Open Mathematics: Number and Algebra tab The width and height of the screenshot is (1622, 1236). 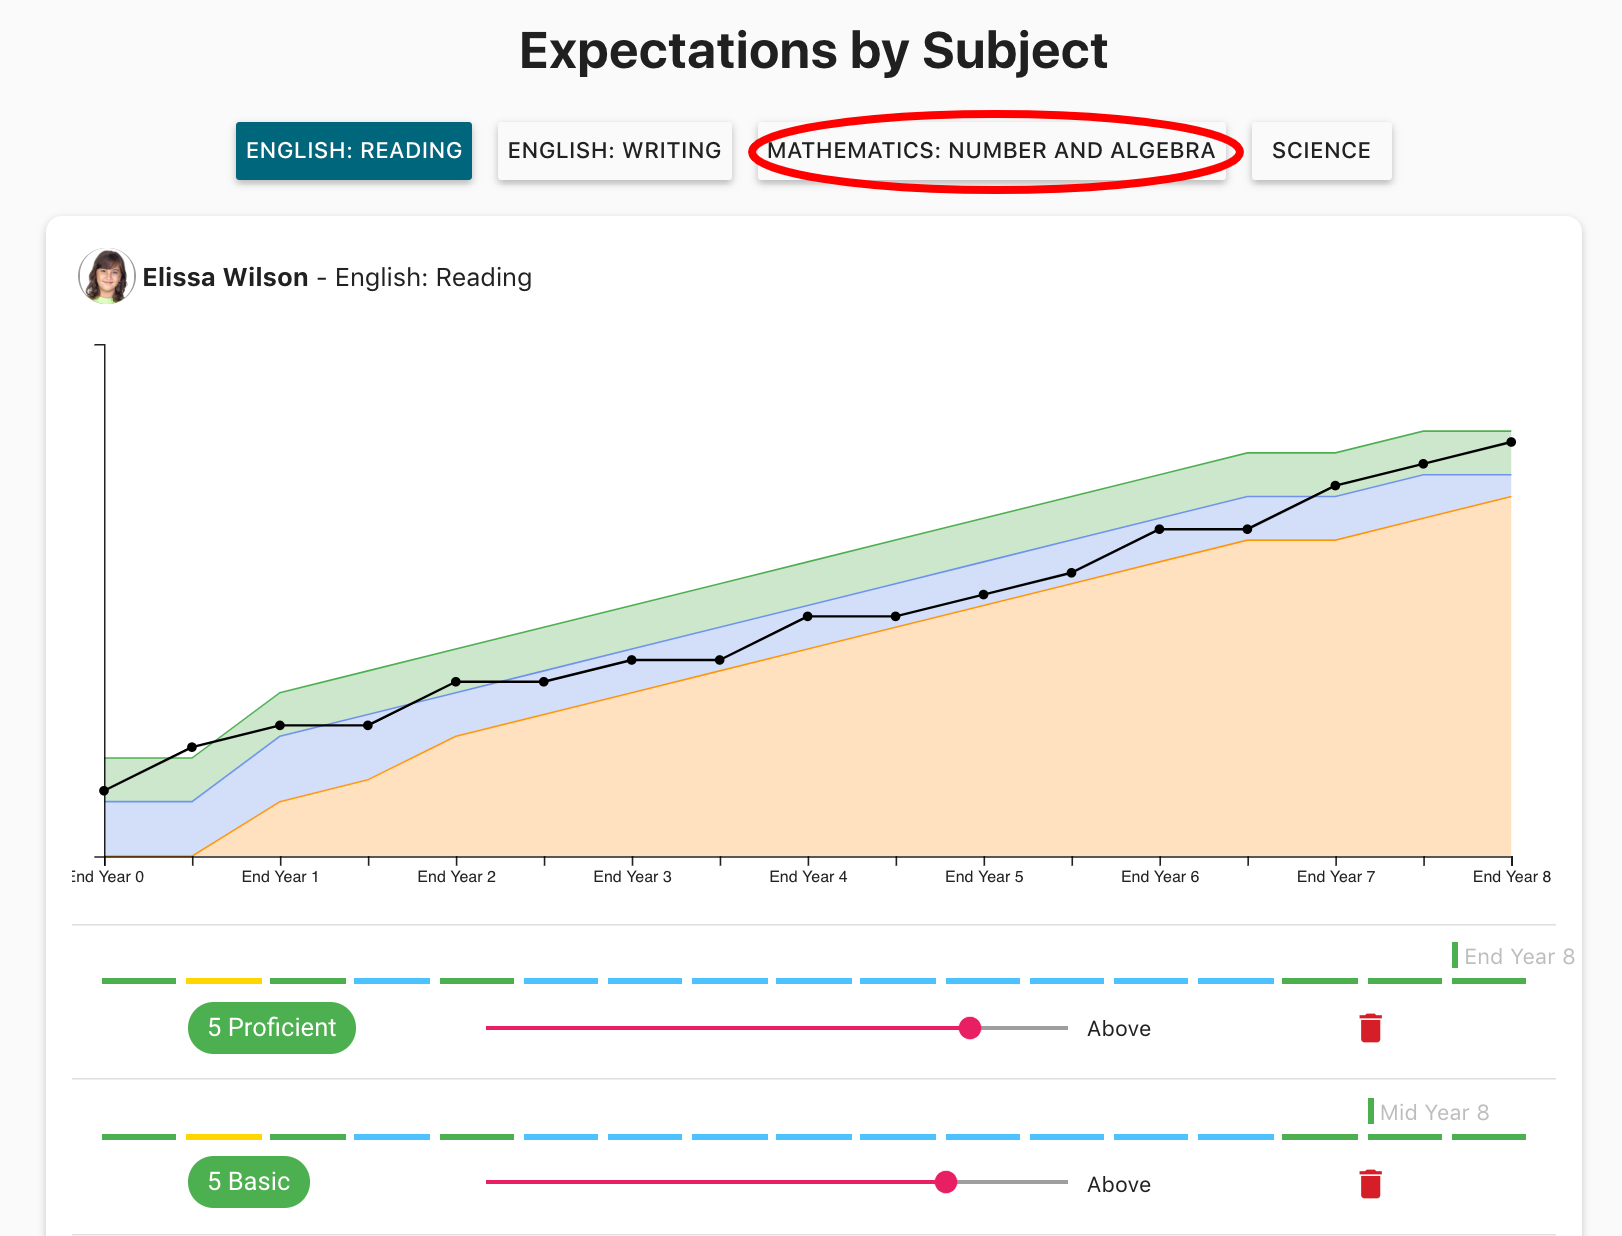[x=991, y=151]
